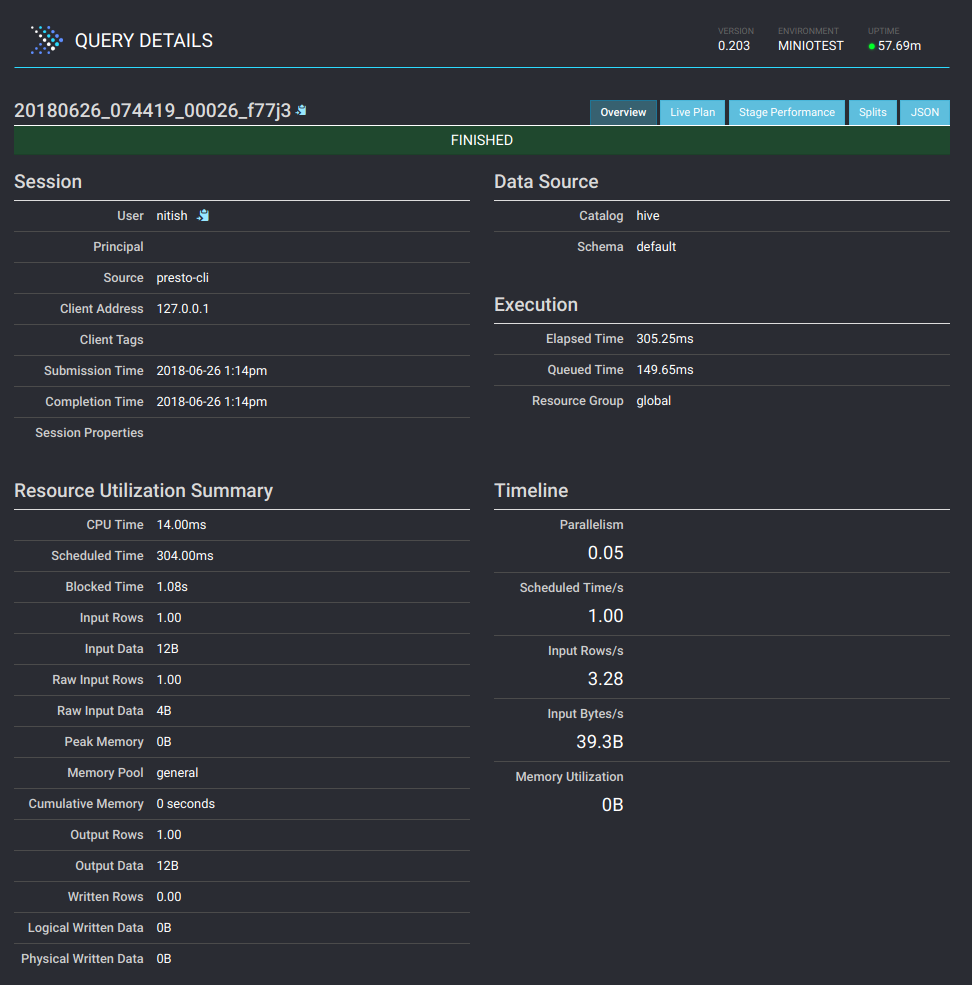The width and height of the screenshot is (972, 985).
Task: Click the QUERY DETAILS page title
Action: (x=144, y=41)
